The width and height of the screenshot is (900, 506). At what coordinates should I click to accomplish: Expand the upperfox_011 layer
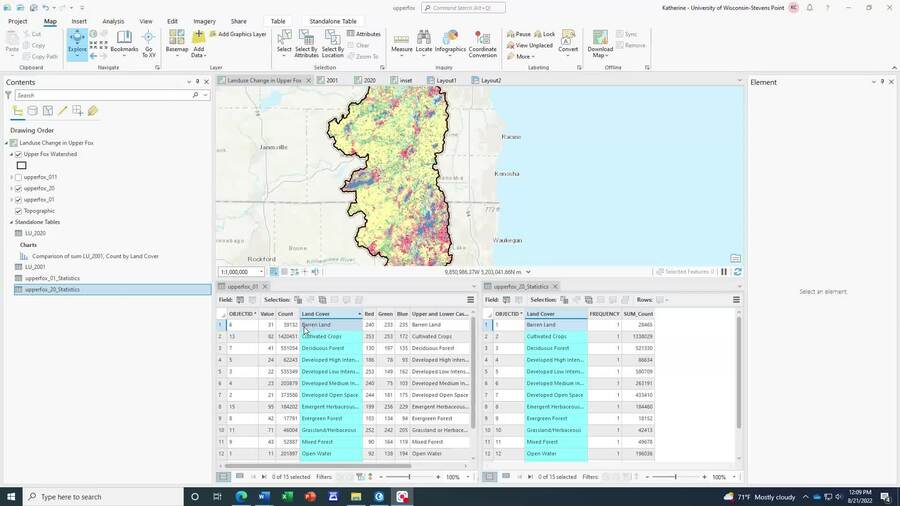[11, 177]
